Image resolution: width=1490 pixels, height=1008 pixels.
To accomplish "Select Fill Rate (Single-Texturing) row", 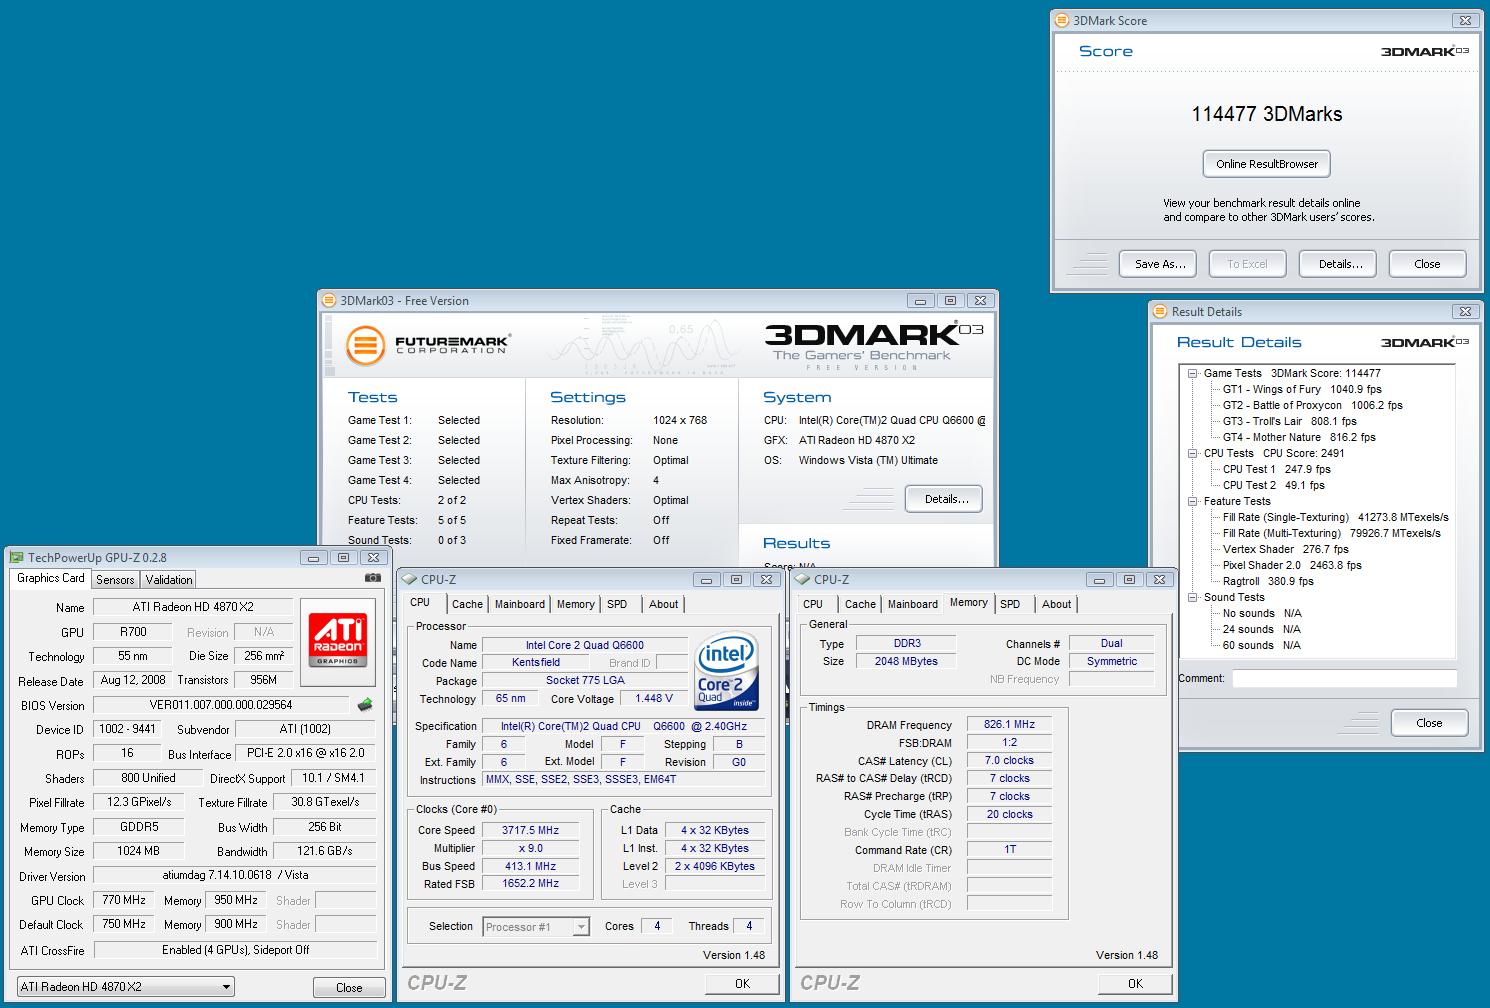I will (x=1336, y=517).
